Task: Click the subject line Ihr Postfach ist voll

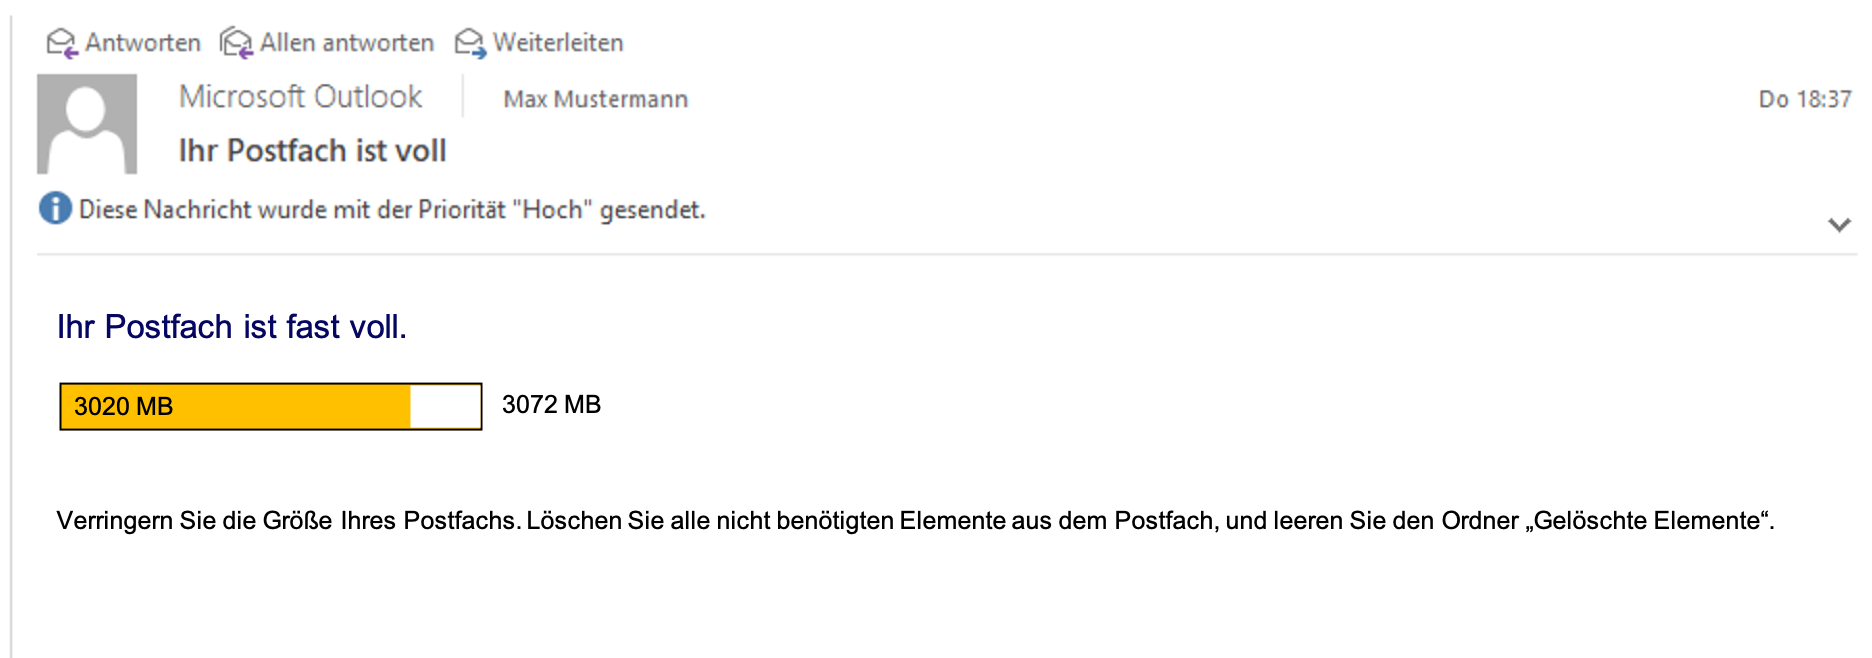Action: point(312,150)
